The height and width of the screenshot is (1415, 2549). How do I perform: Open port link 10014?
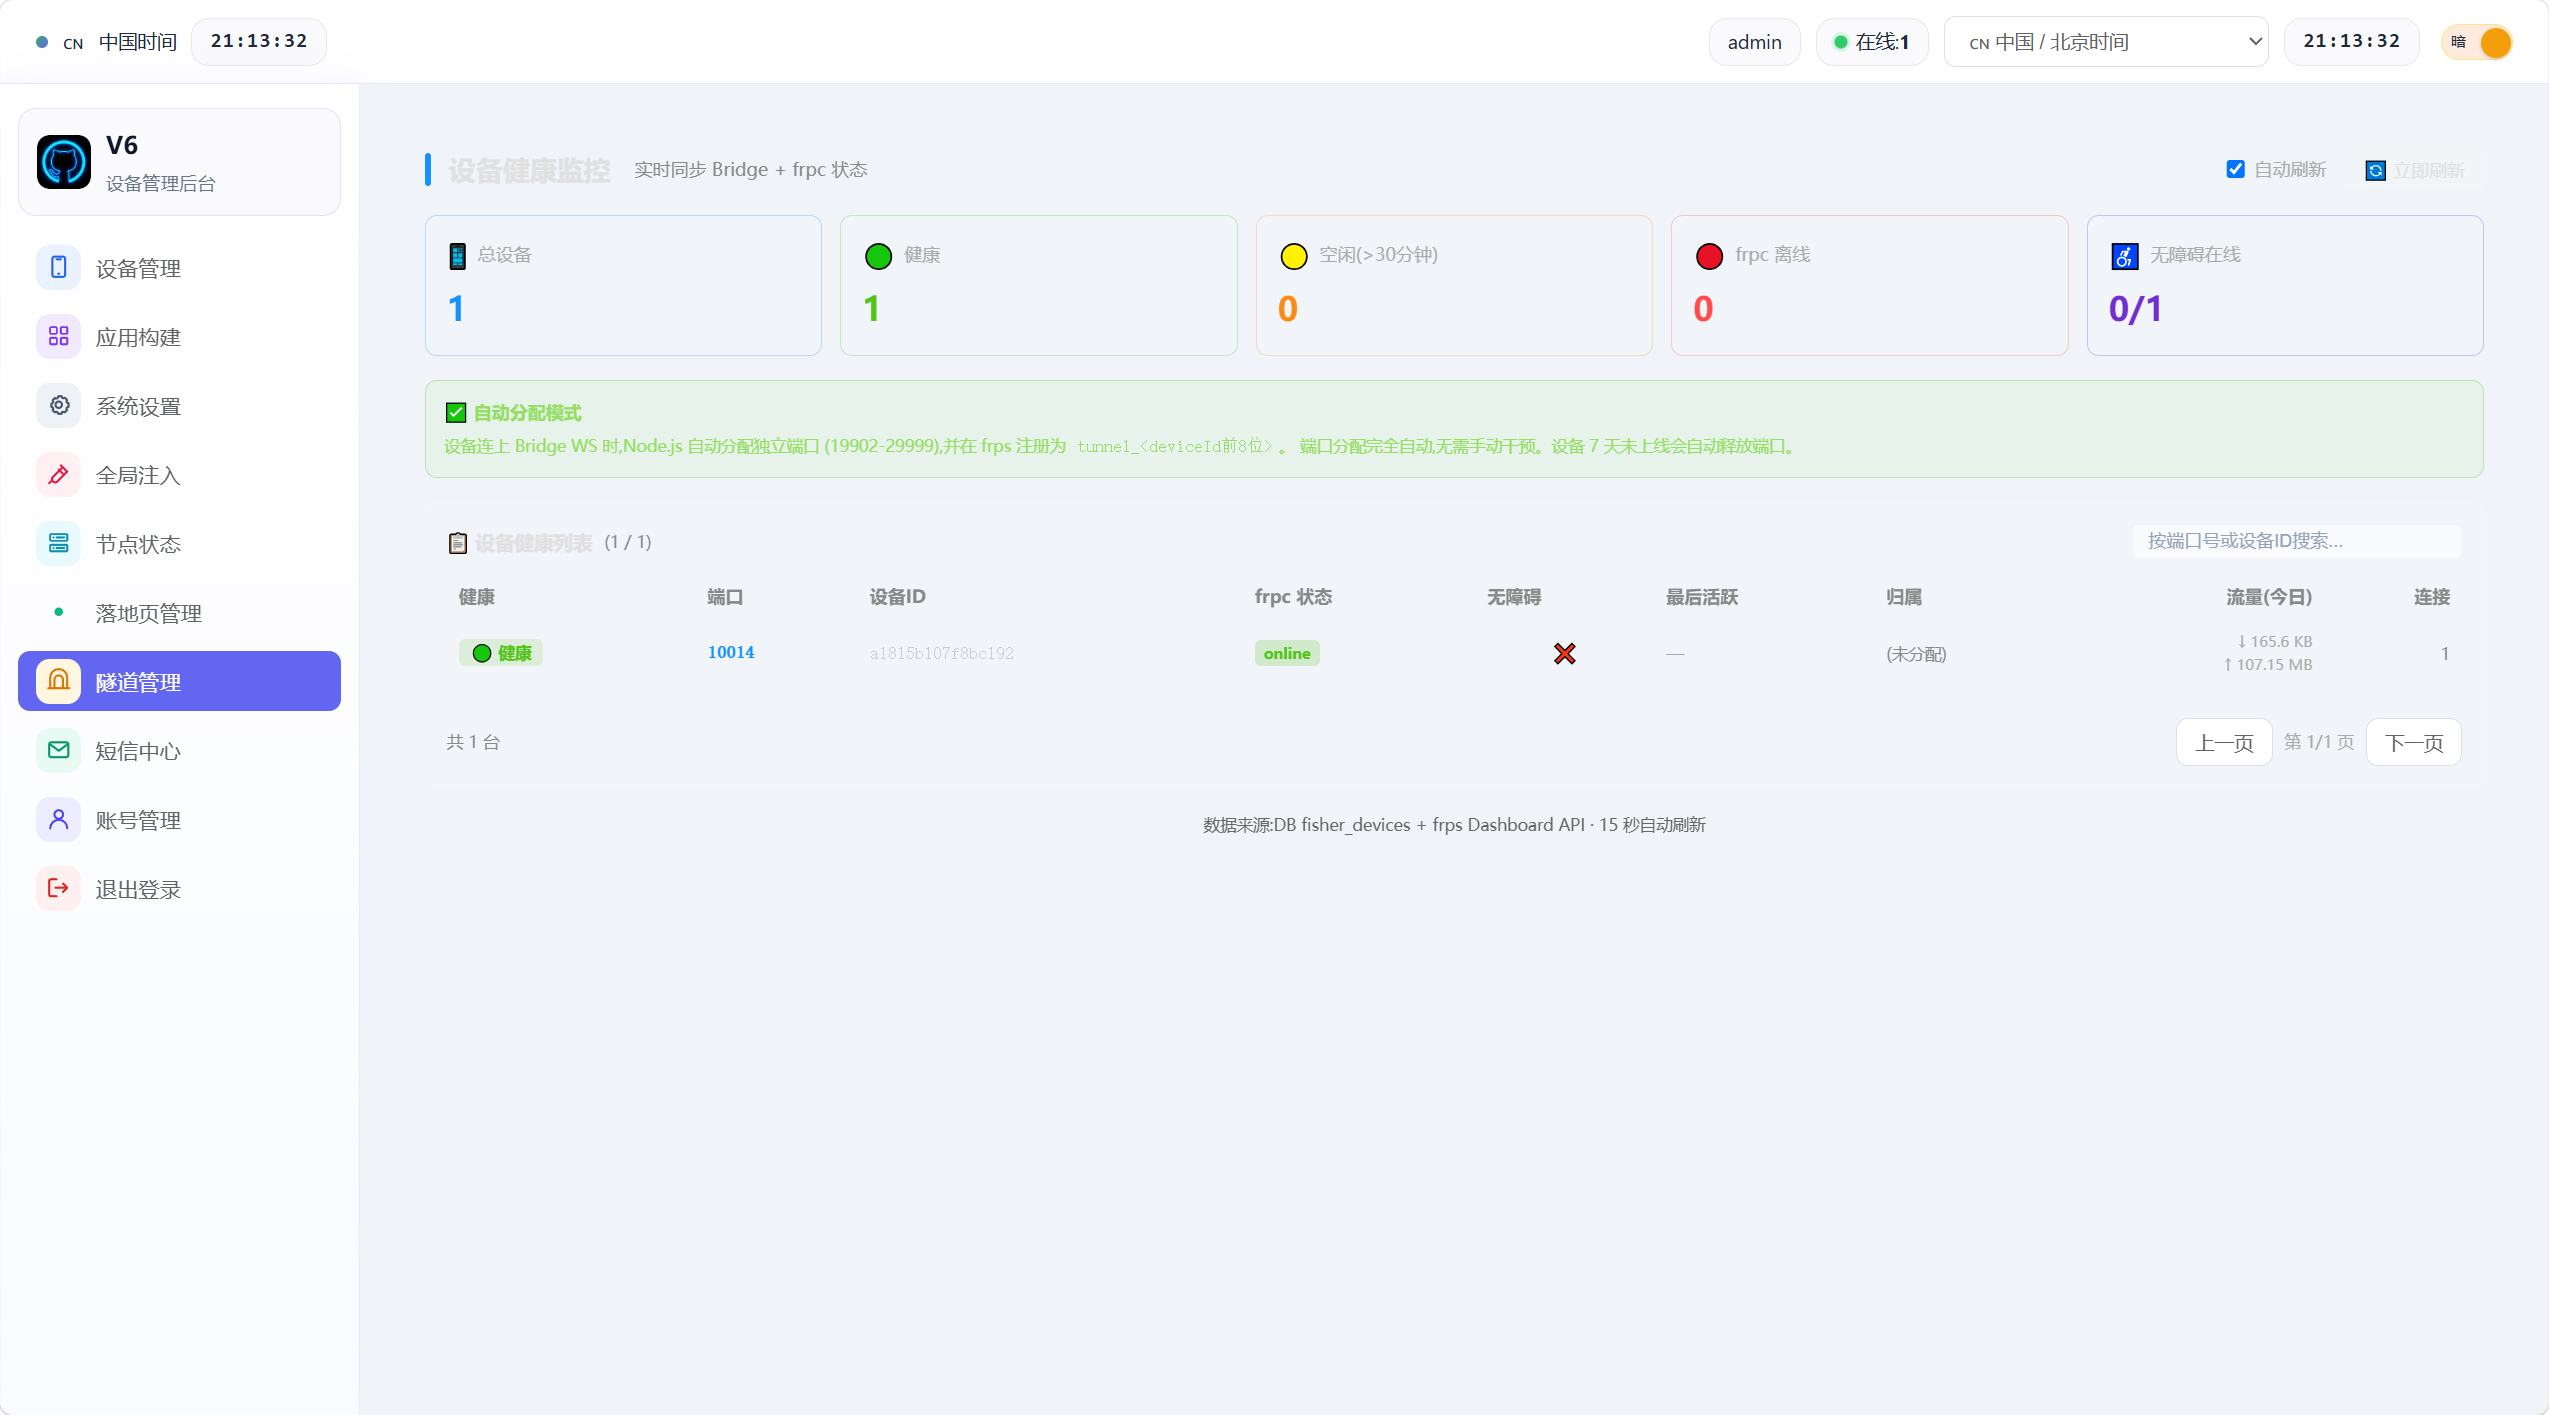731,652
